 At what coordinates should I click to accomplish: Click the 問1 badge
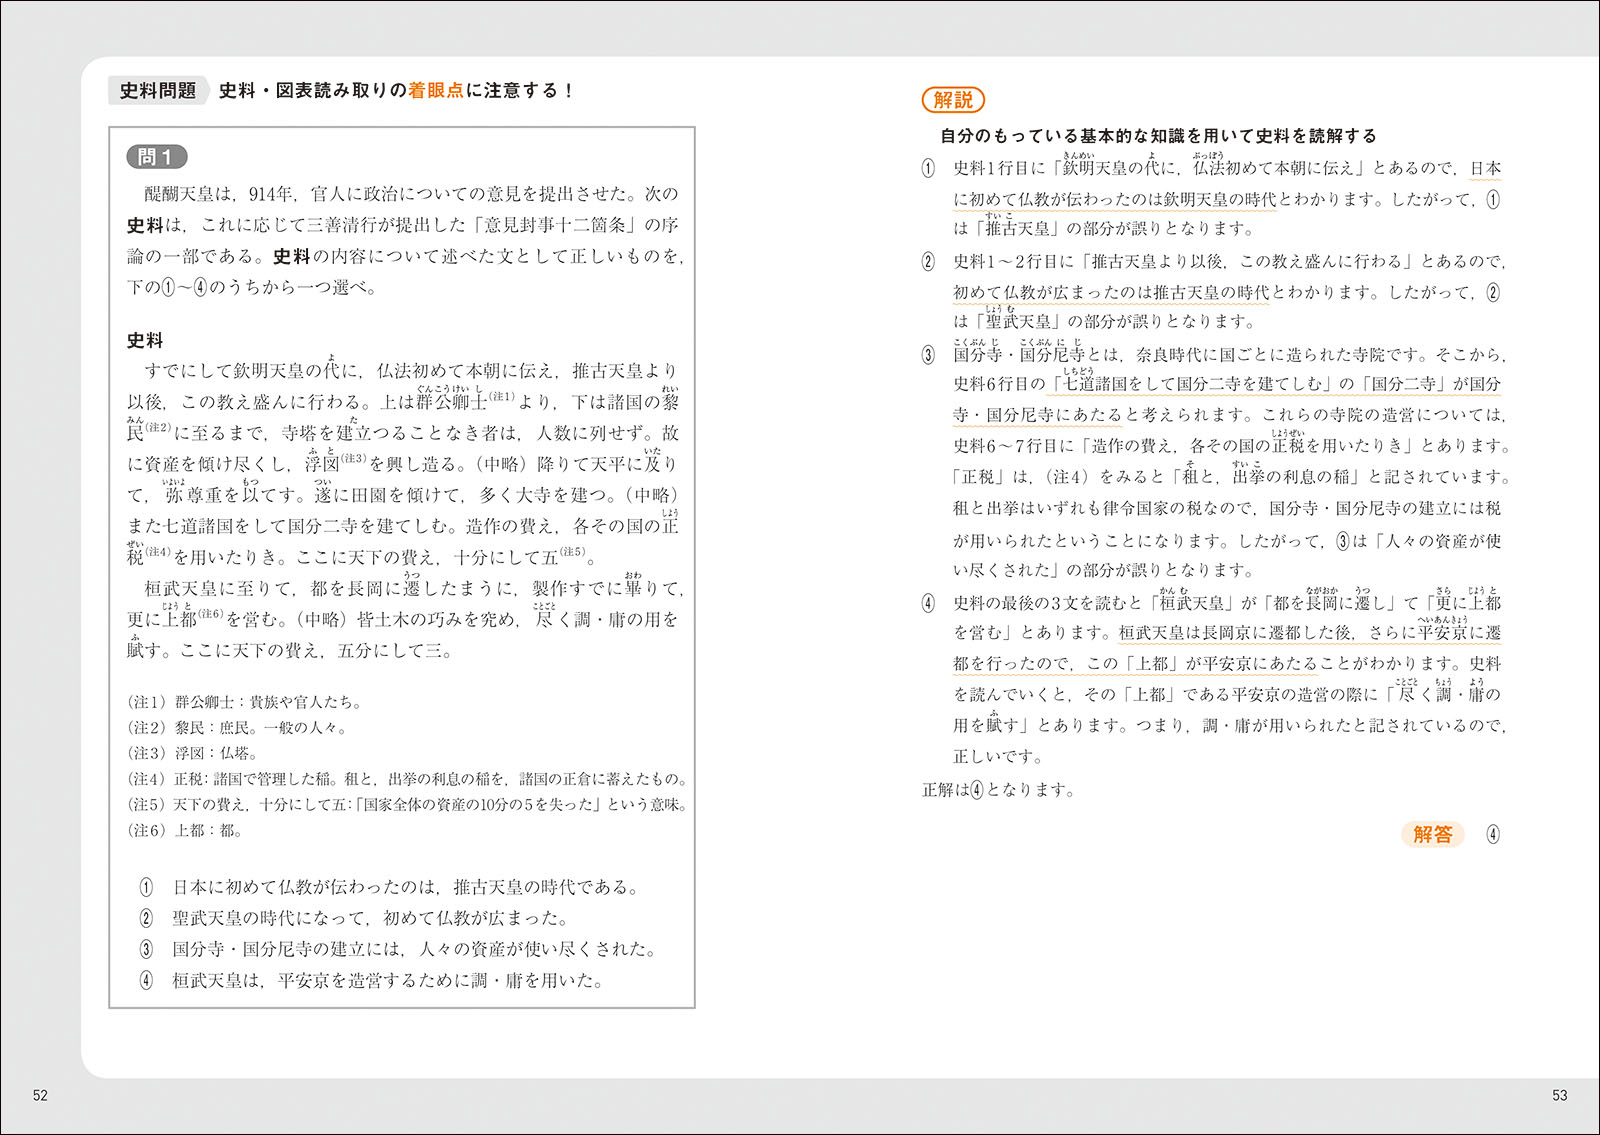[156, 157]
